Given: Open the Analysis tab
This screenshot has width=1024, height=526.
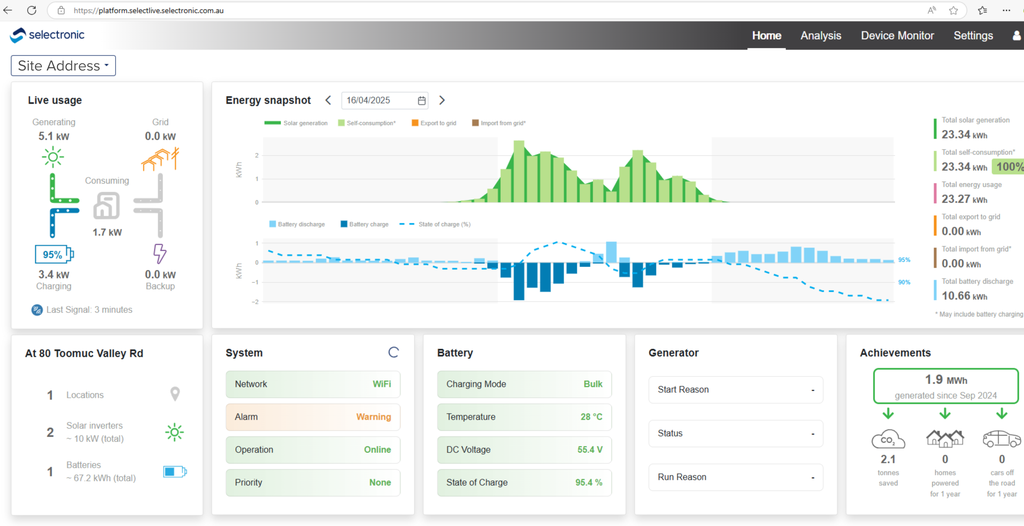Looking at the screenshot, I should tap(821, 36).
